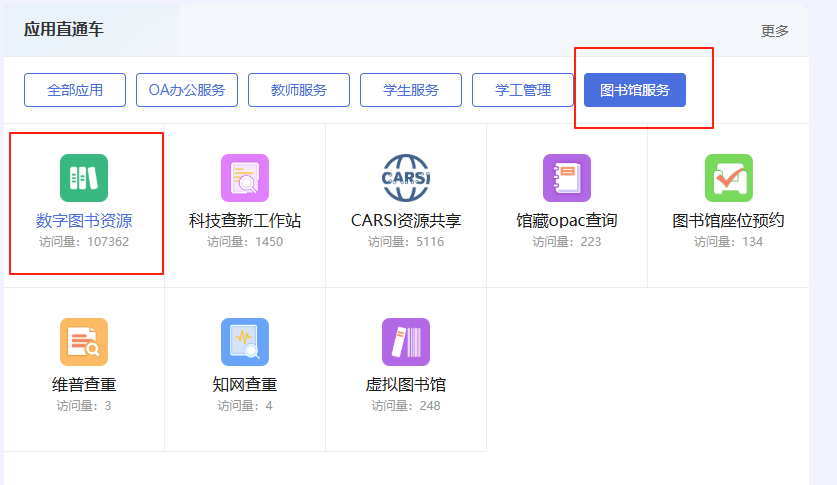Click the 访问量：223 text
The height and width of the screenshot is (485, 837).
pyautogui.click(x=567, y=242)
